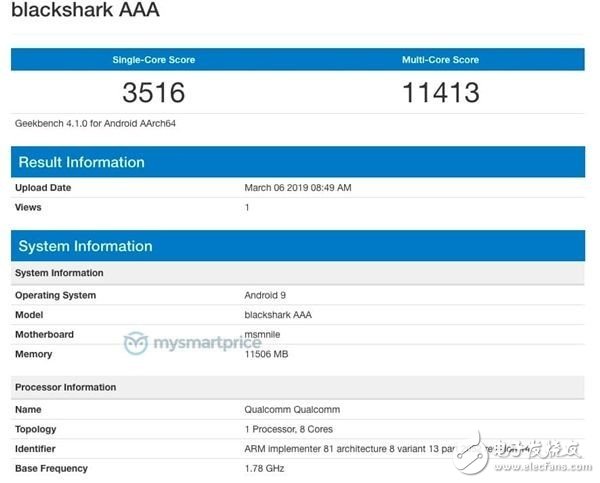Click the Processor Information subheader
This screenshot has height=483, width=600.
[x=298, y=387]
